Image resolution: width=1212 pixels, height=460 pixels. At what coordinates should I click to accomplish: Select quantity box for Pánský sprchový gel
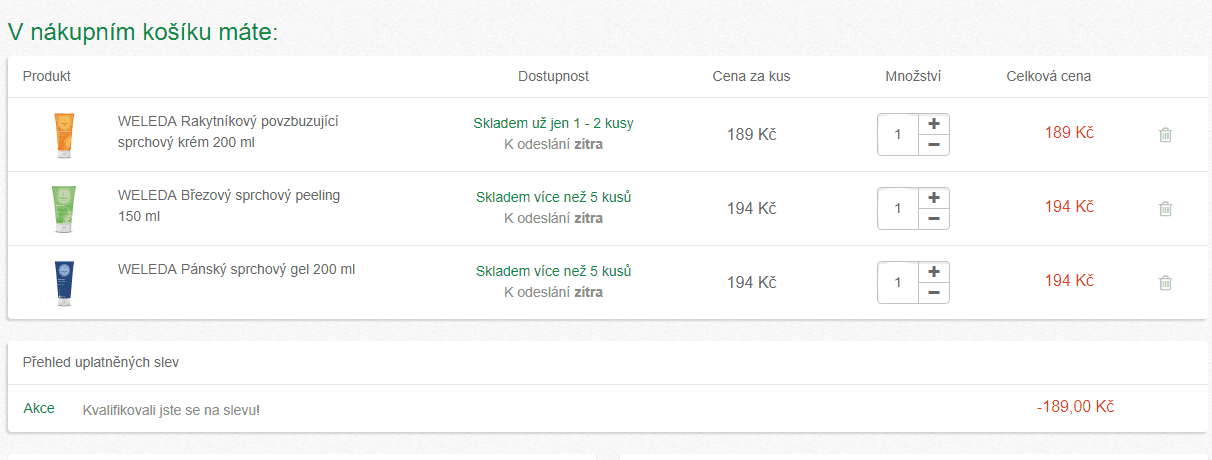[898, 283]
